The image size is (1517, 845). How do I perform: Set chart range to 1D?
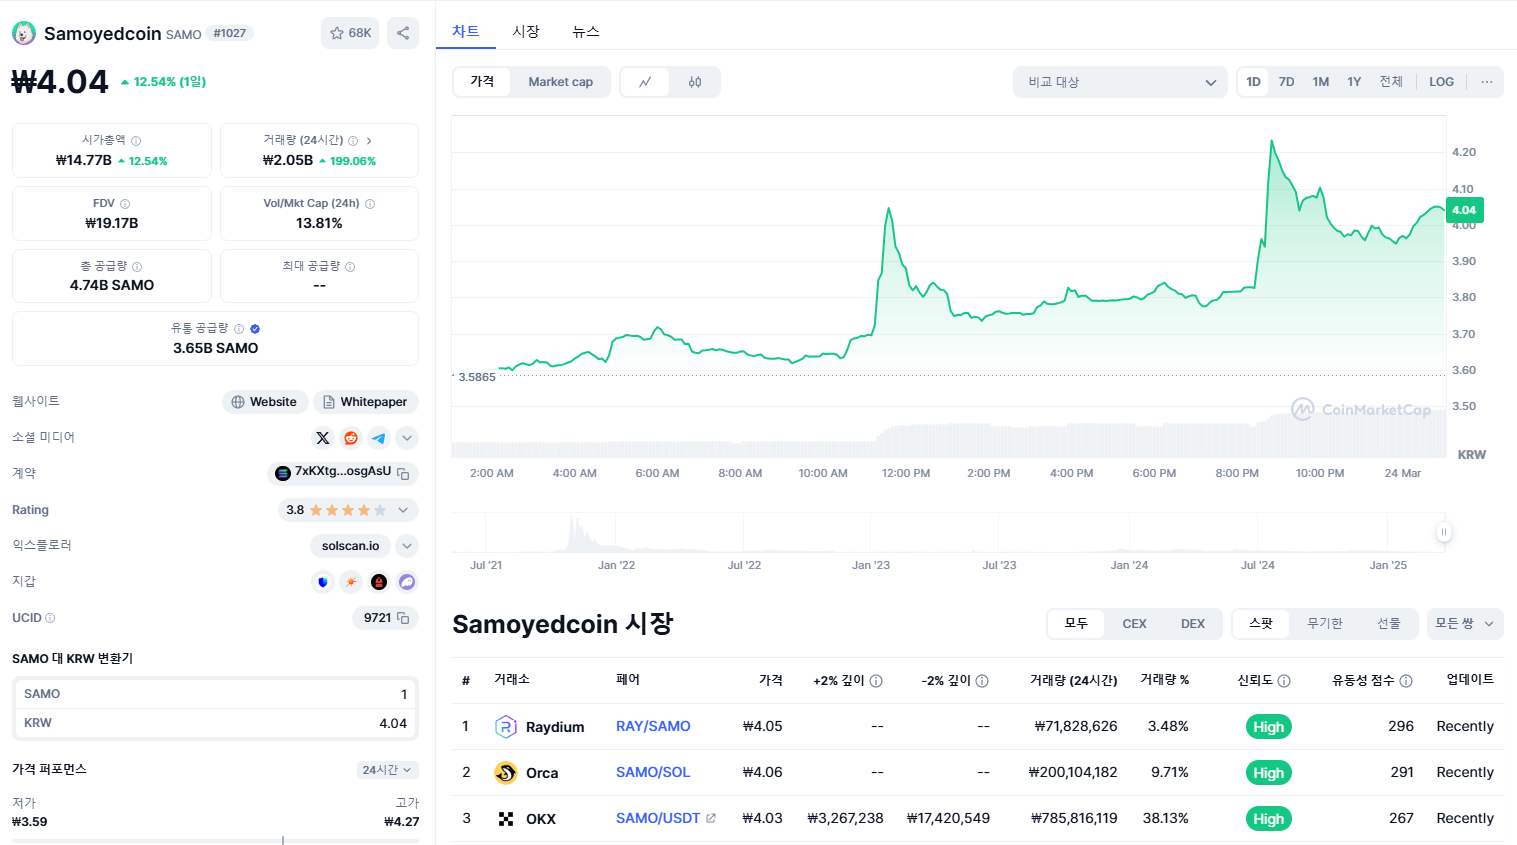point(1253,82)
